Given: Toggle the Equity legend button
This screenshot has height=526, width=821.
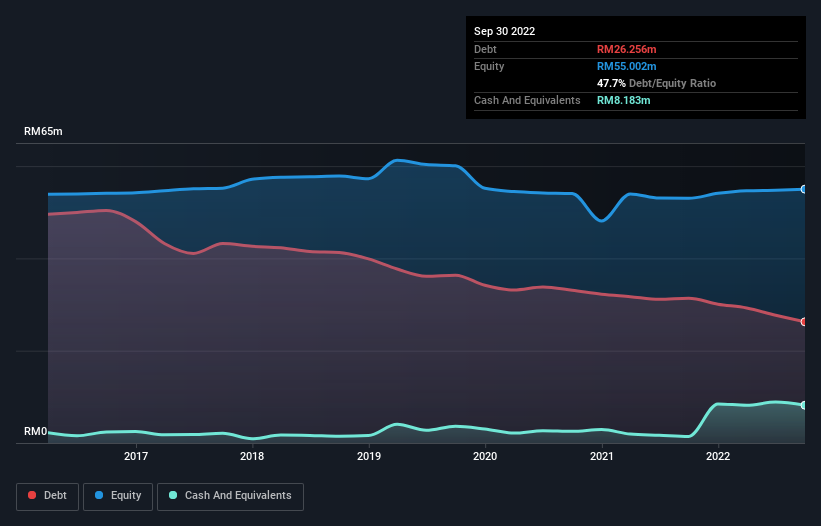Looking at the screenshot, I should click(x=118, y=496).
